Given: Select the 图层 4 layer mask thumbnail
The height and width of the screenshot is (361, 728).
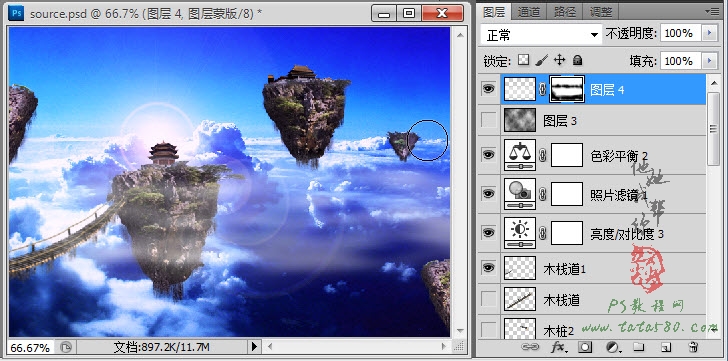Looking at the screenshot, I should point(567,89).
